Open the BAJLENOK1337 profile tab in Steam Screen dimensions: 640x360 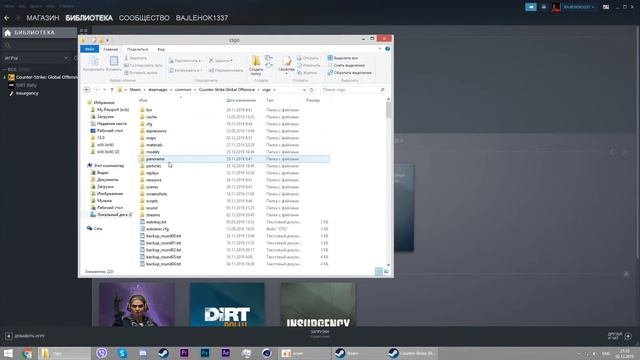click(x=202, y=18)
